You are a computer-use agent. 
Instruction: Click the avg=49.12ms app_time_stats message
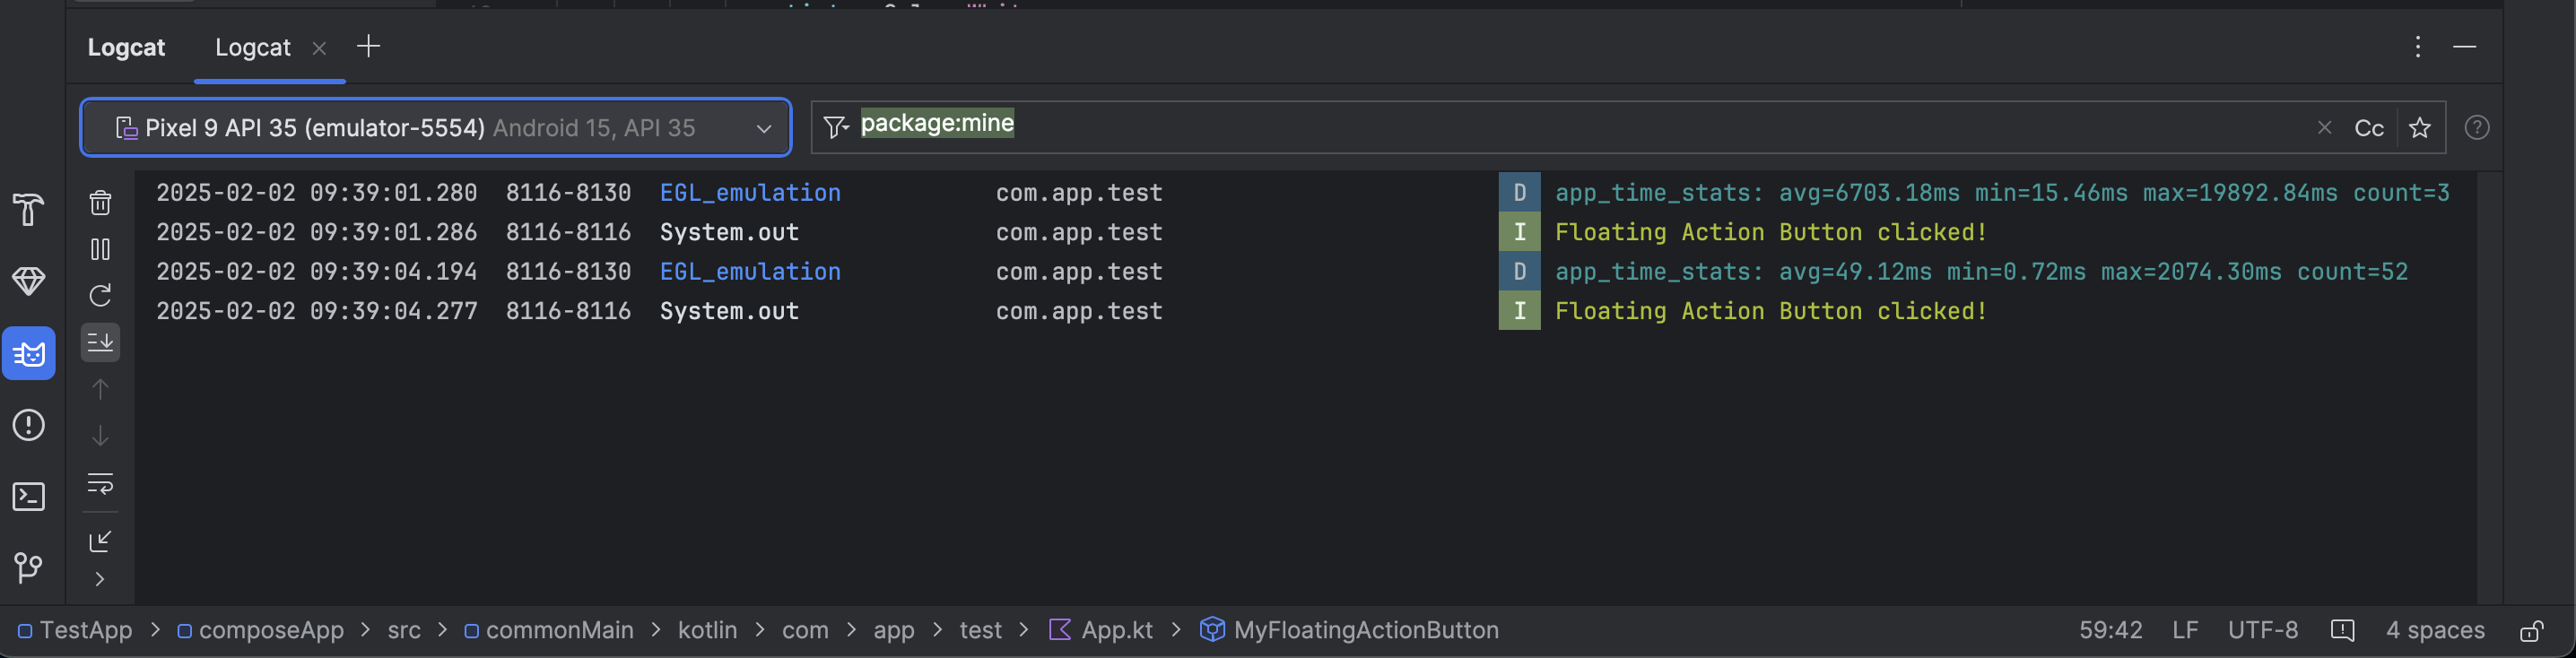click(x=1981, y=272)
